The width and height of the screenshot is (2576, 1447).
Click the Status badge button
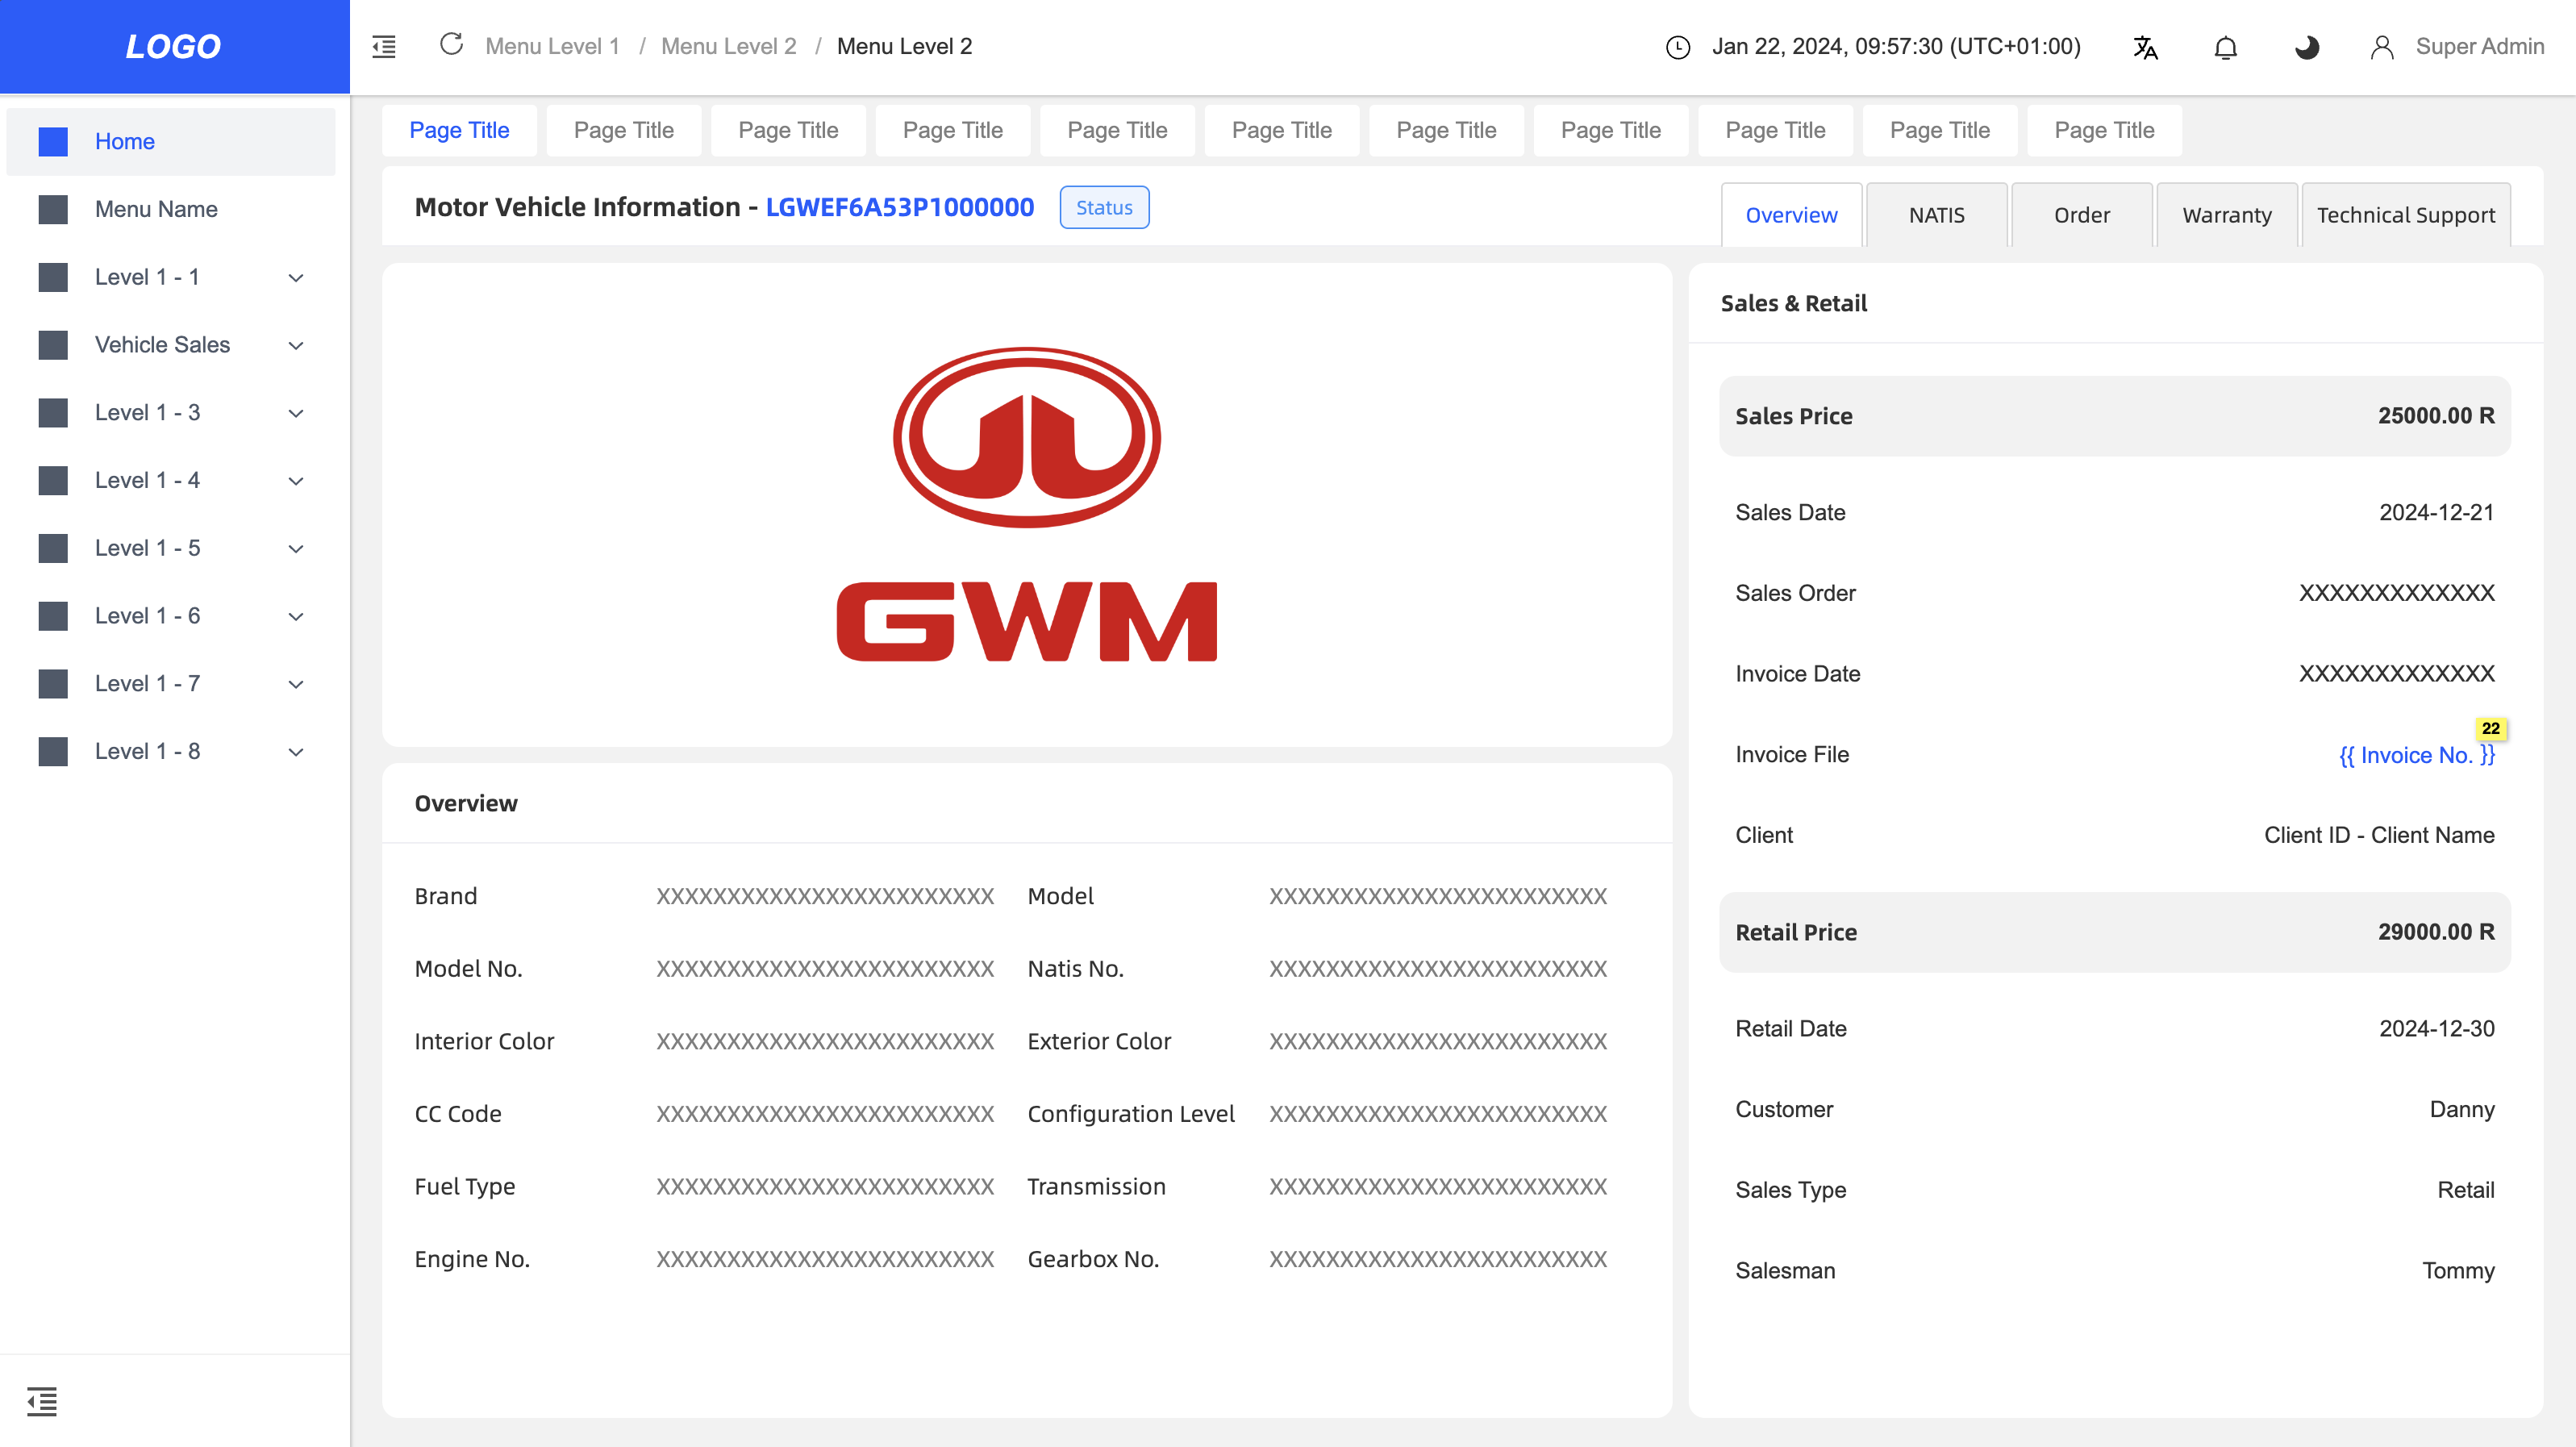1104,207
